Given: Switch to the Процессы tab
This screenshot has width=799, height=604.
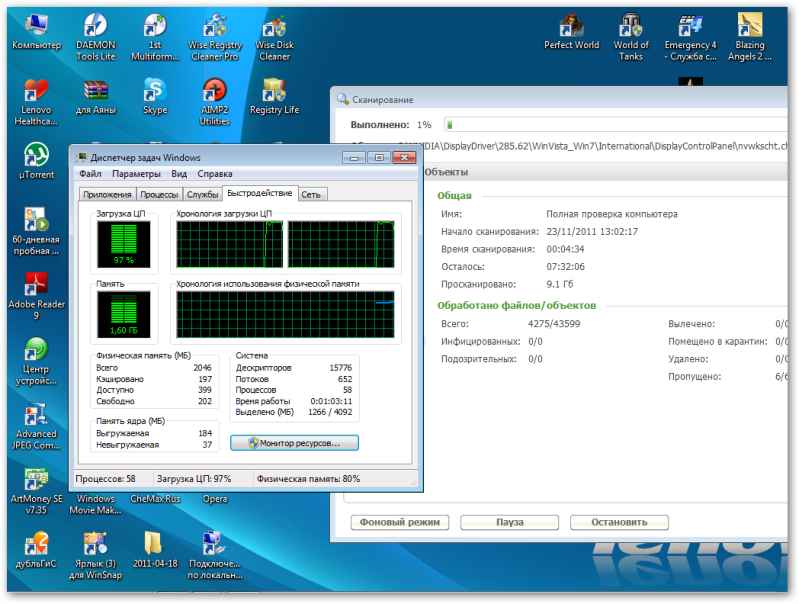Looking at the screenshot, I should click(160, 194).
